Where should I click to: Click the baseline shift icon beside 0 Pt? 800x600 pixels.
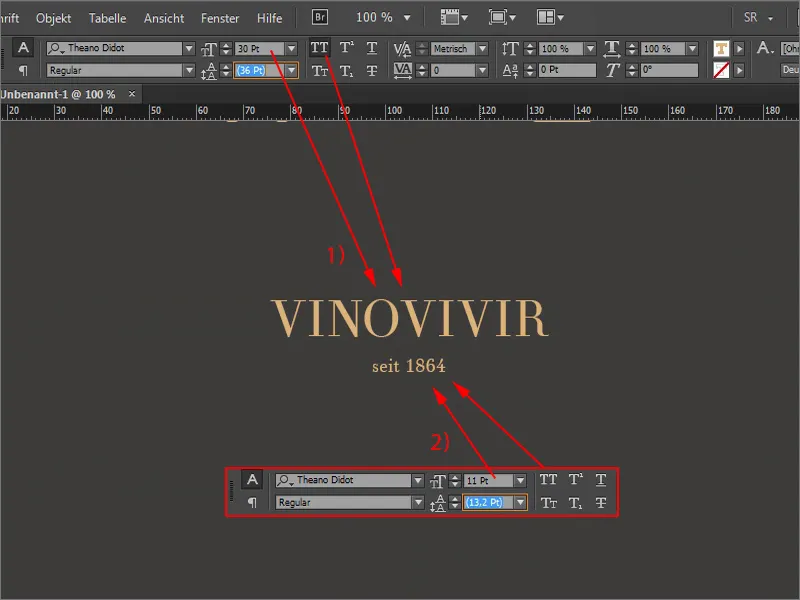click(x=510, y=70)
